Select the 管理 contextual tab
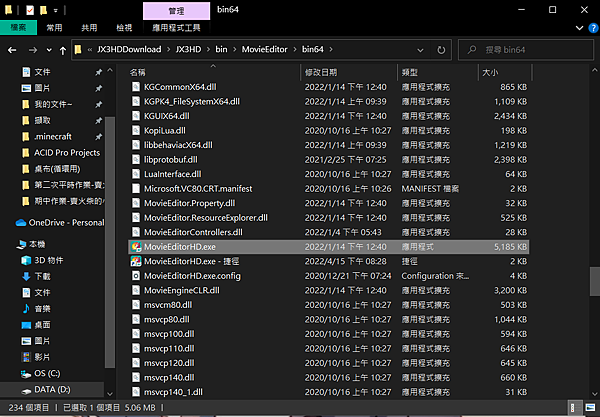The width and height of the screenshot is (600, 417). [176, 11]
